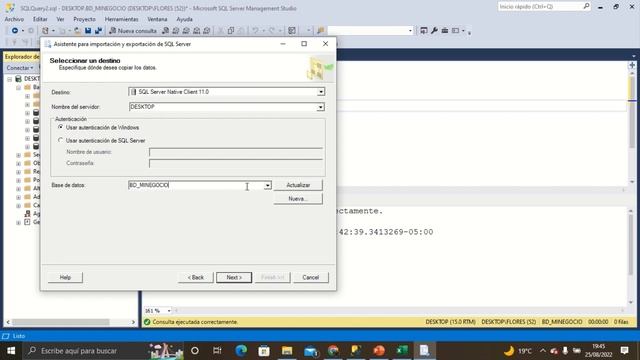Click the Inicio rápido search field
640x360 pixels.
(540, 6)
